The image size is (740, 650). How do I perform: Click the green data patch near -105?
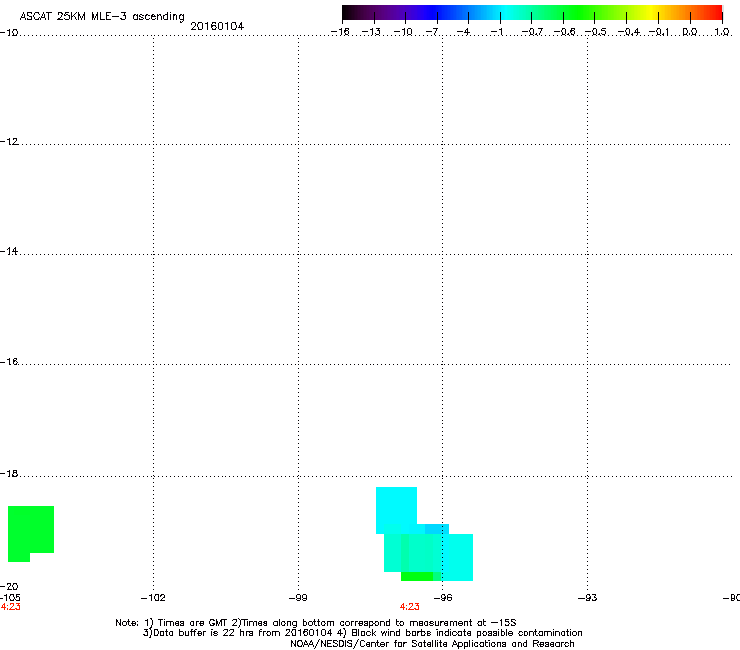(x=31, y=533)
